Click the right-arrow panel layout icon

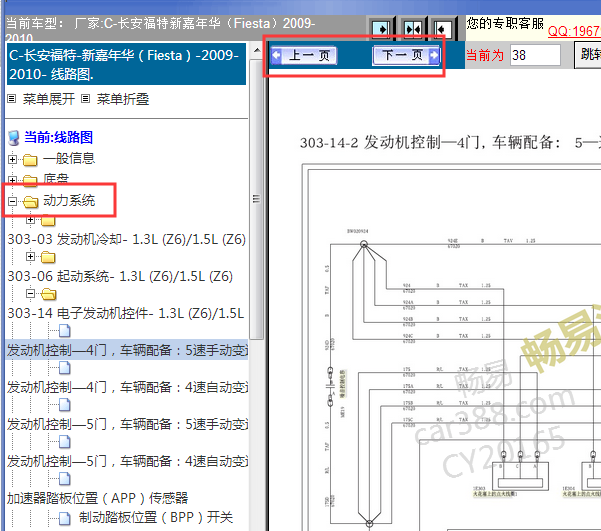coord(381,29)
